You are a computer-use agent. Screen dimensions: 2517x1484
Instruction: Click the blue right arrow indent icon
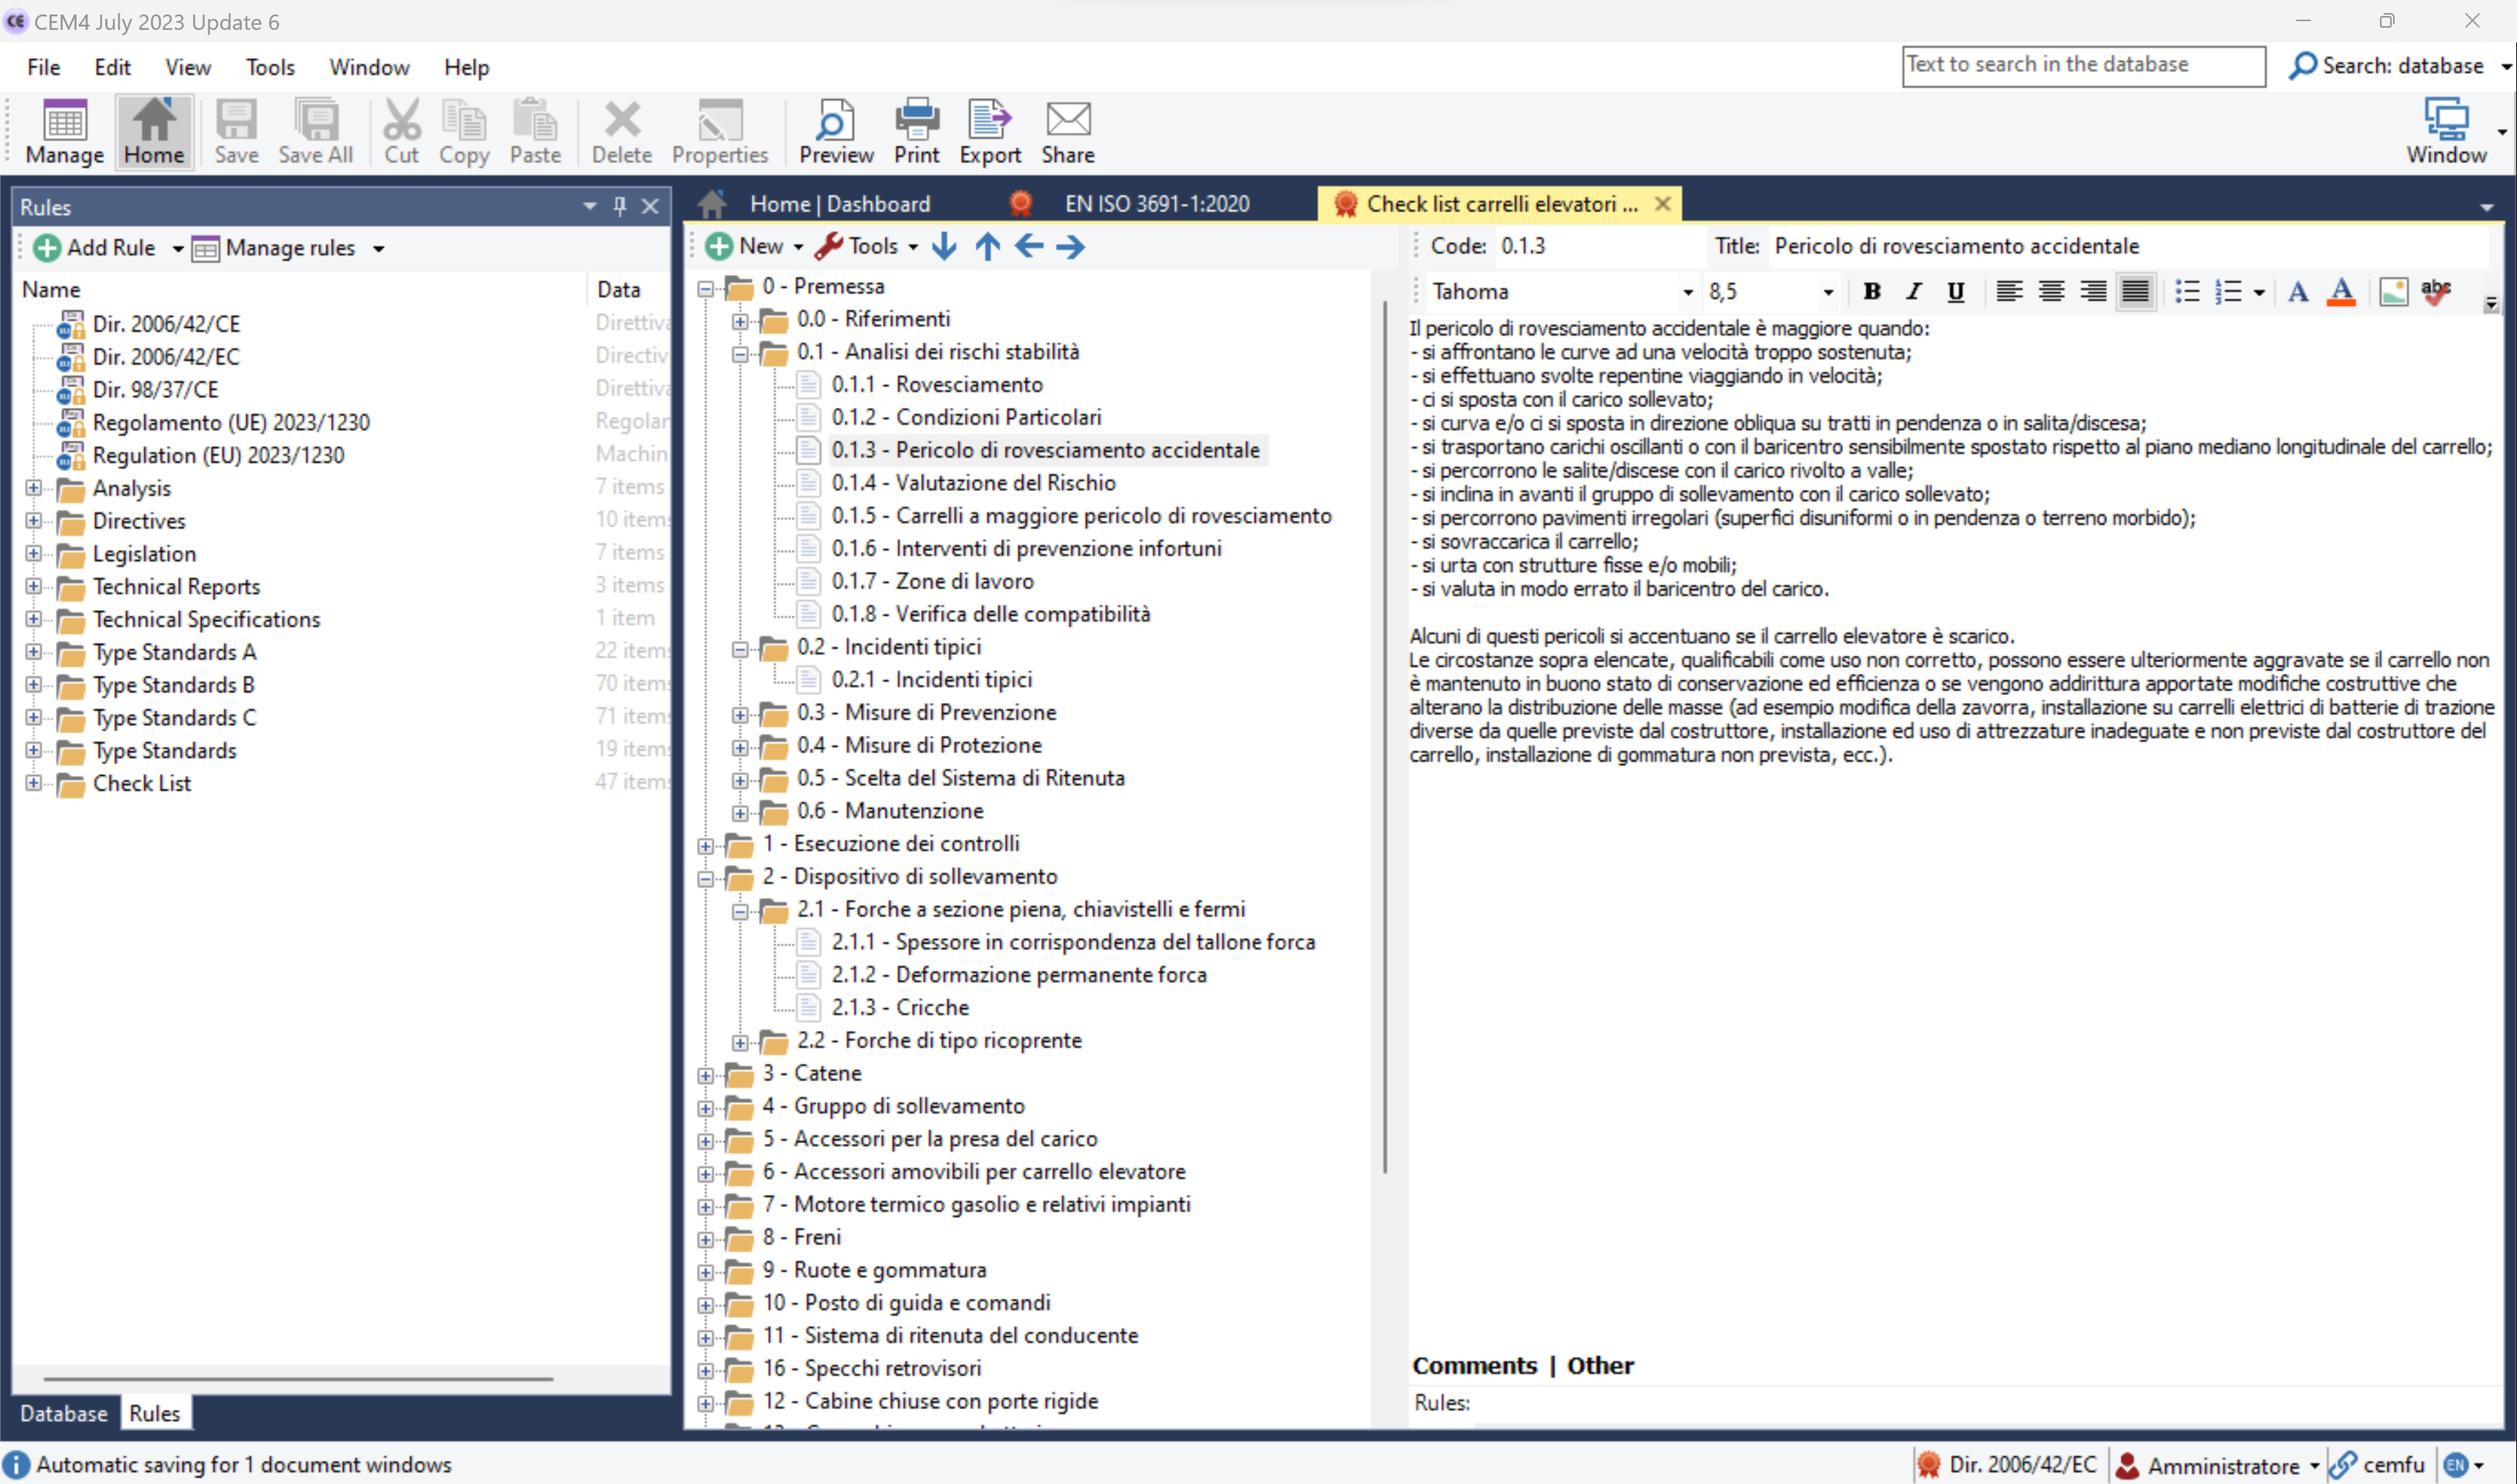[x=1070, y=246]
